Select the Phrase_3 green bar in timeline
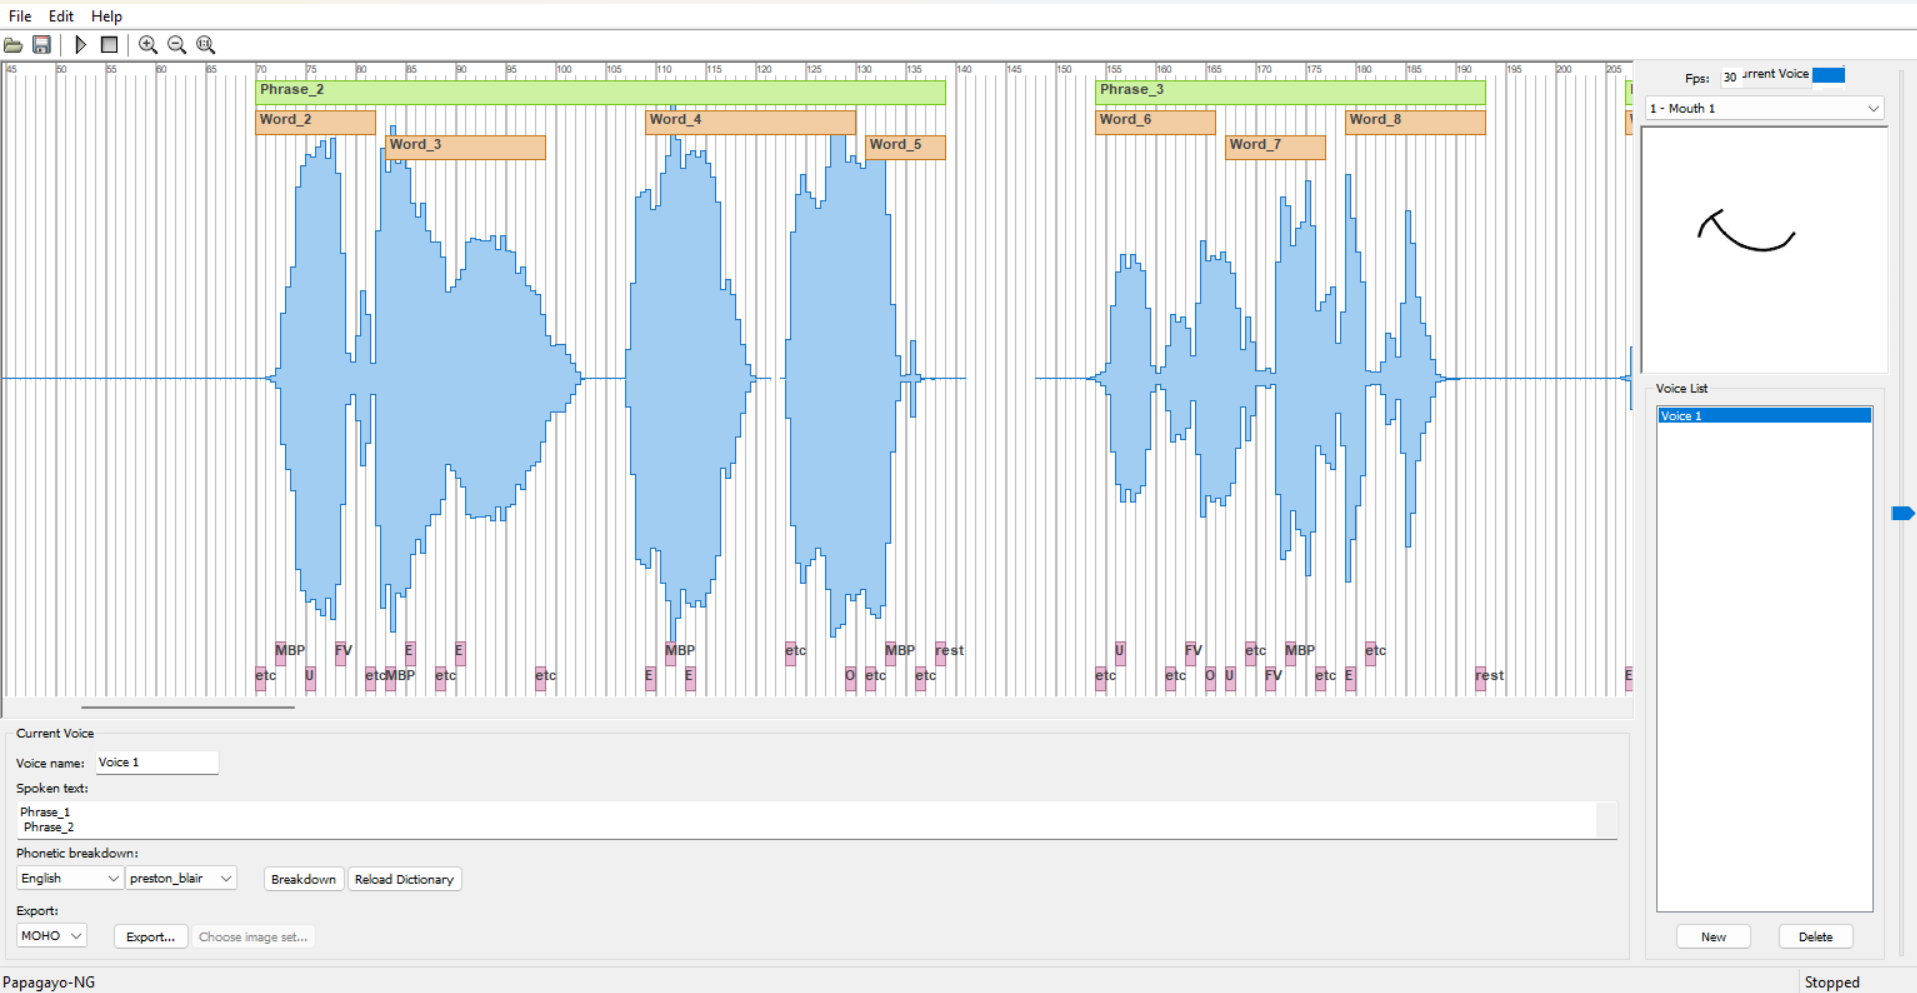This screenshot has width=1917, height=993. tap(1290, 91)
